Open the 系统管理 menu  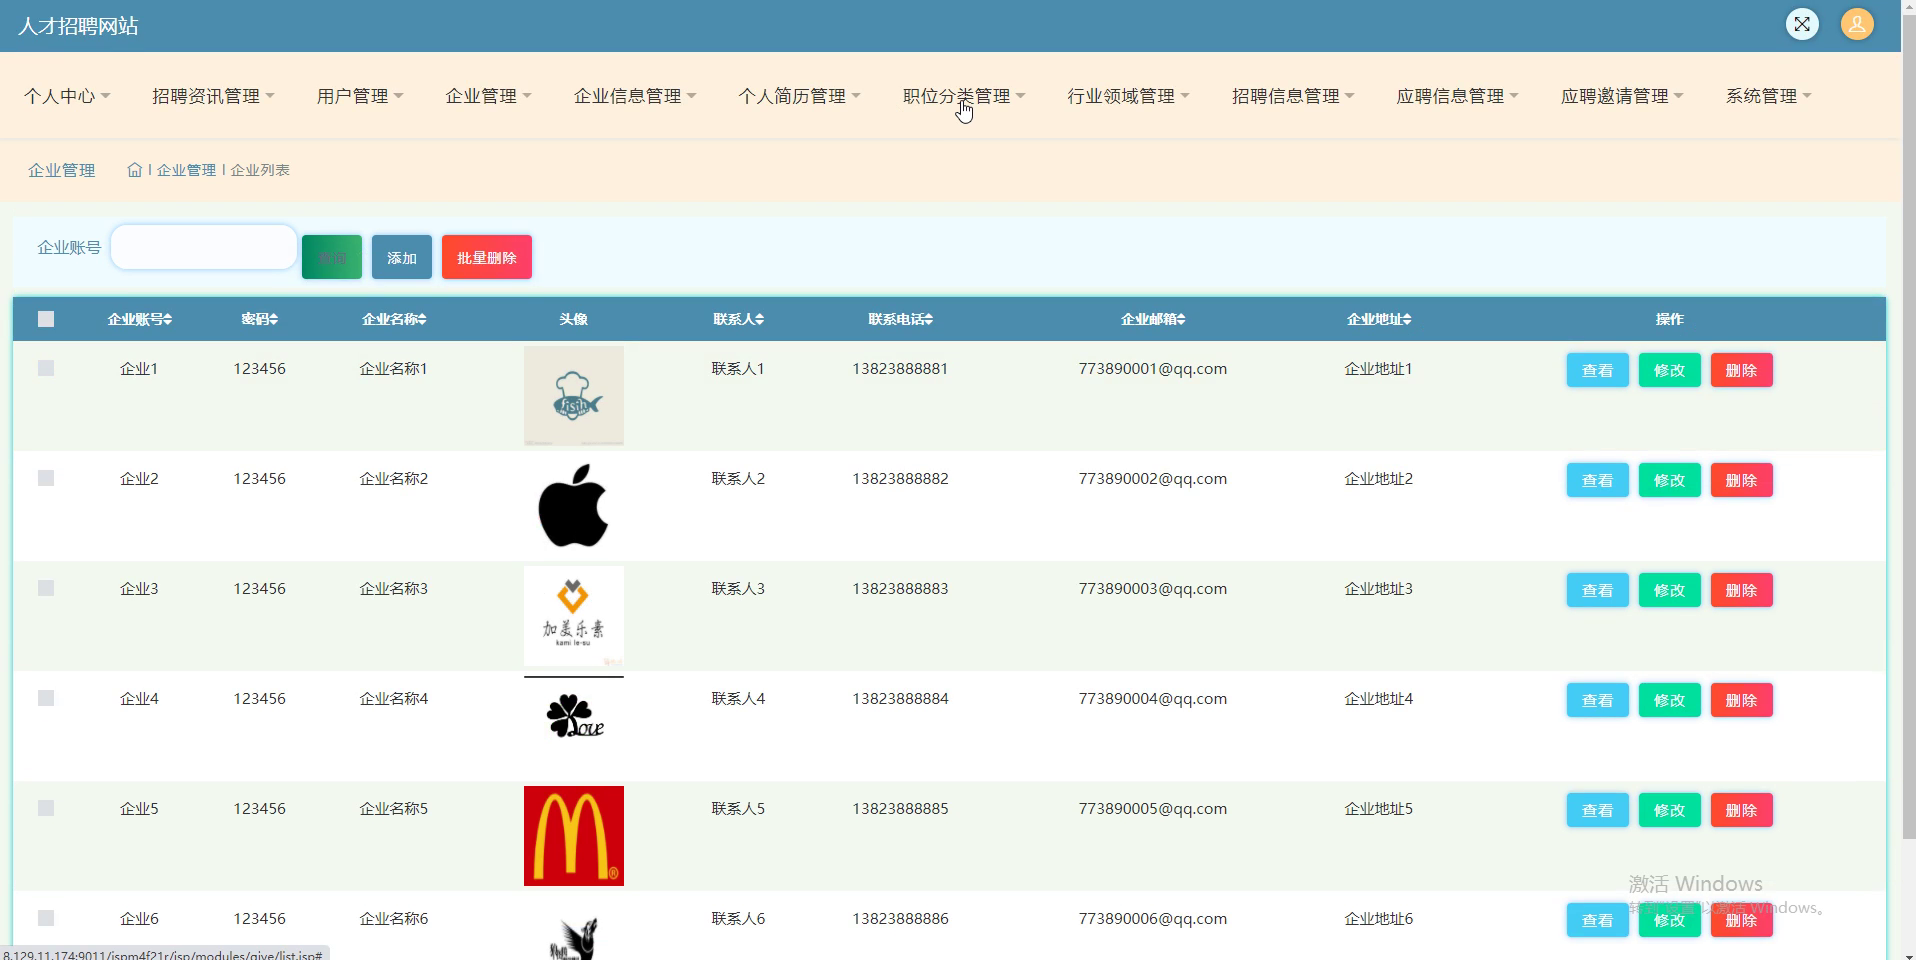tap(1768, 96)
